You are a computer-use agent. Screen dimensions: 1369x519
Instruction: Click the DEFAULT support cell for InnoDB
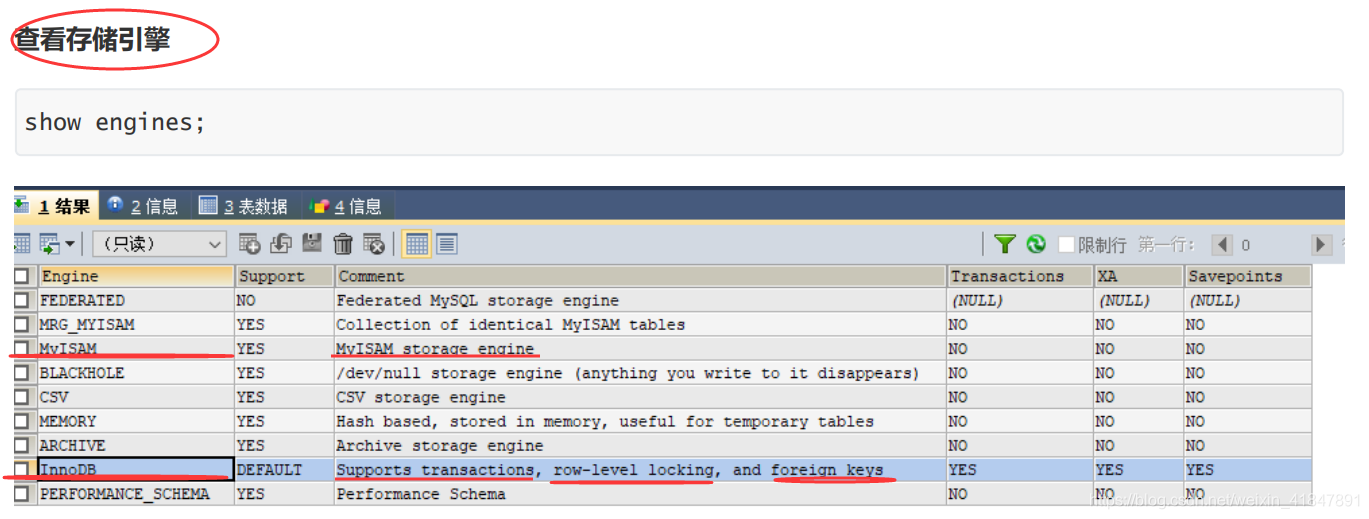pos(284,469)
